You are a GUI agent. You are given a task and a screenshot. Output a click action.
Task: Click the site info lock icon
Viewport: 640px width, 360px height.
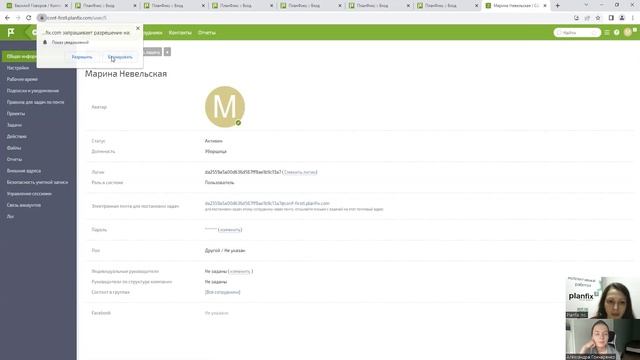(x=42, y=18)
